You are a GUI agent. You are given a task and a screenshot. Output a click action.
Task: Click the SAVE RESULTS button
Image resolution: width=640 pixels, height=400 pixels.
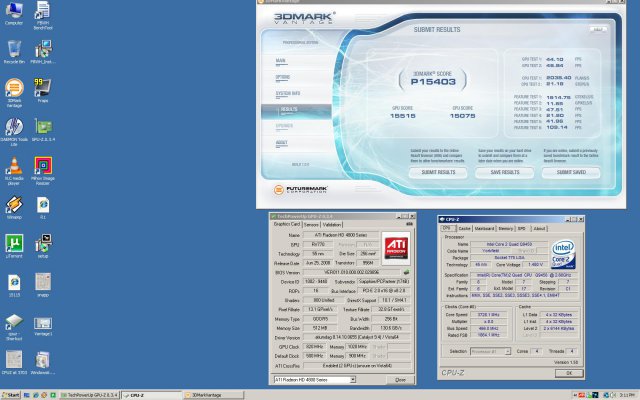click(504, 173)
